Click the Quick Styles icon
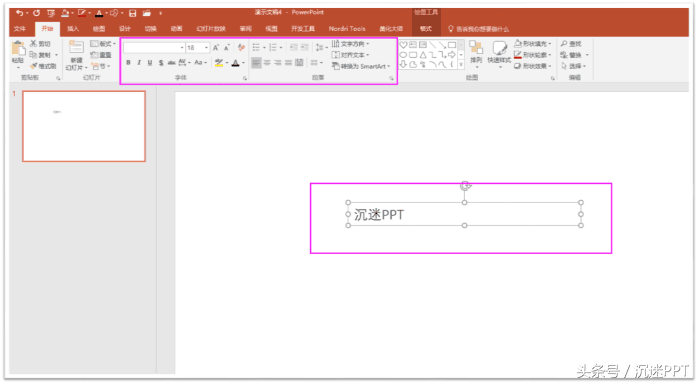The height and width of the screenshot is (384, 698). (x=499, y=53)
